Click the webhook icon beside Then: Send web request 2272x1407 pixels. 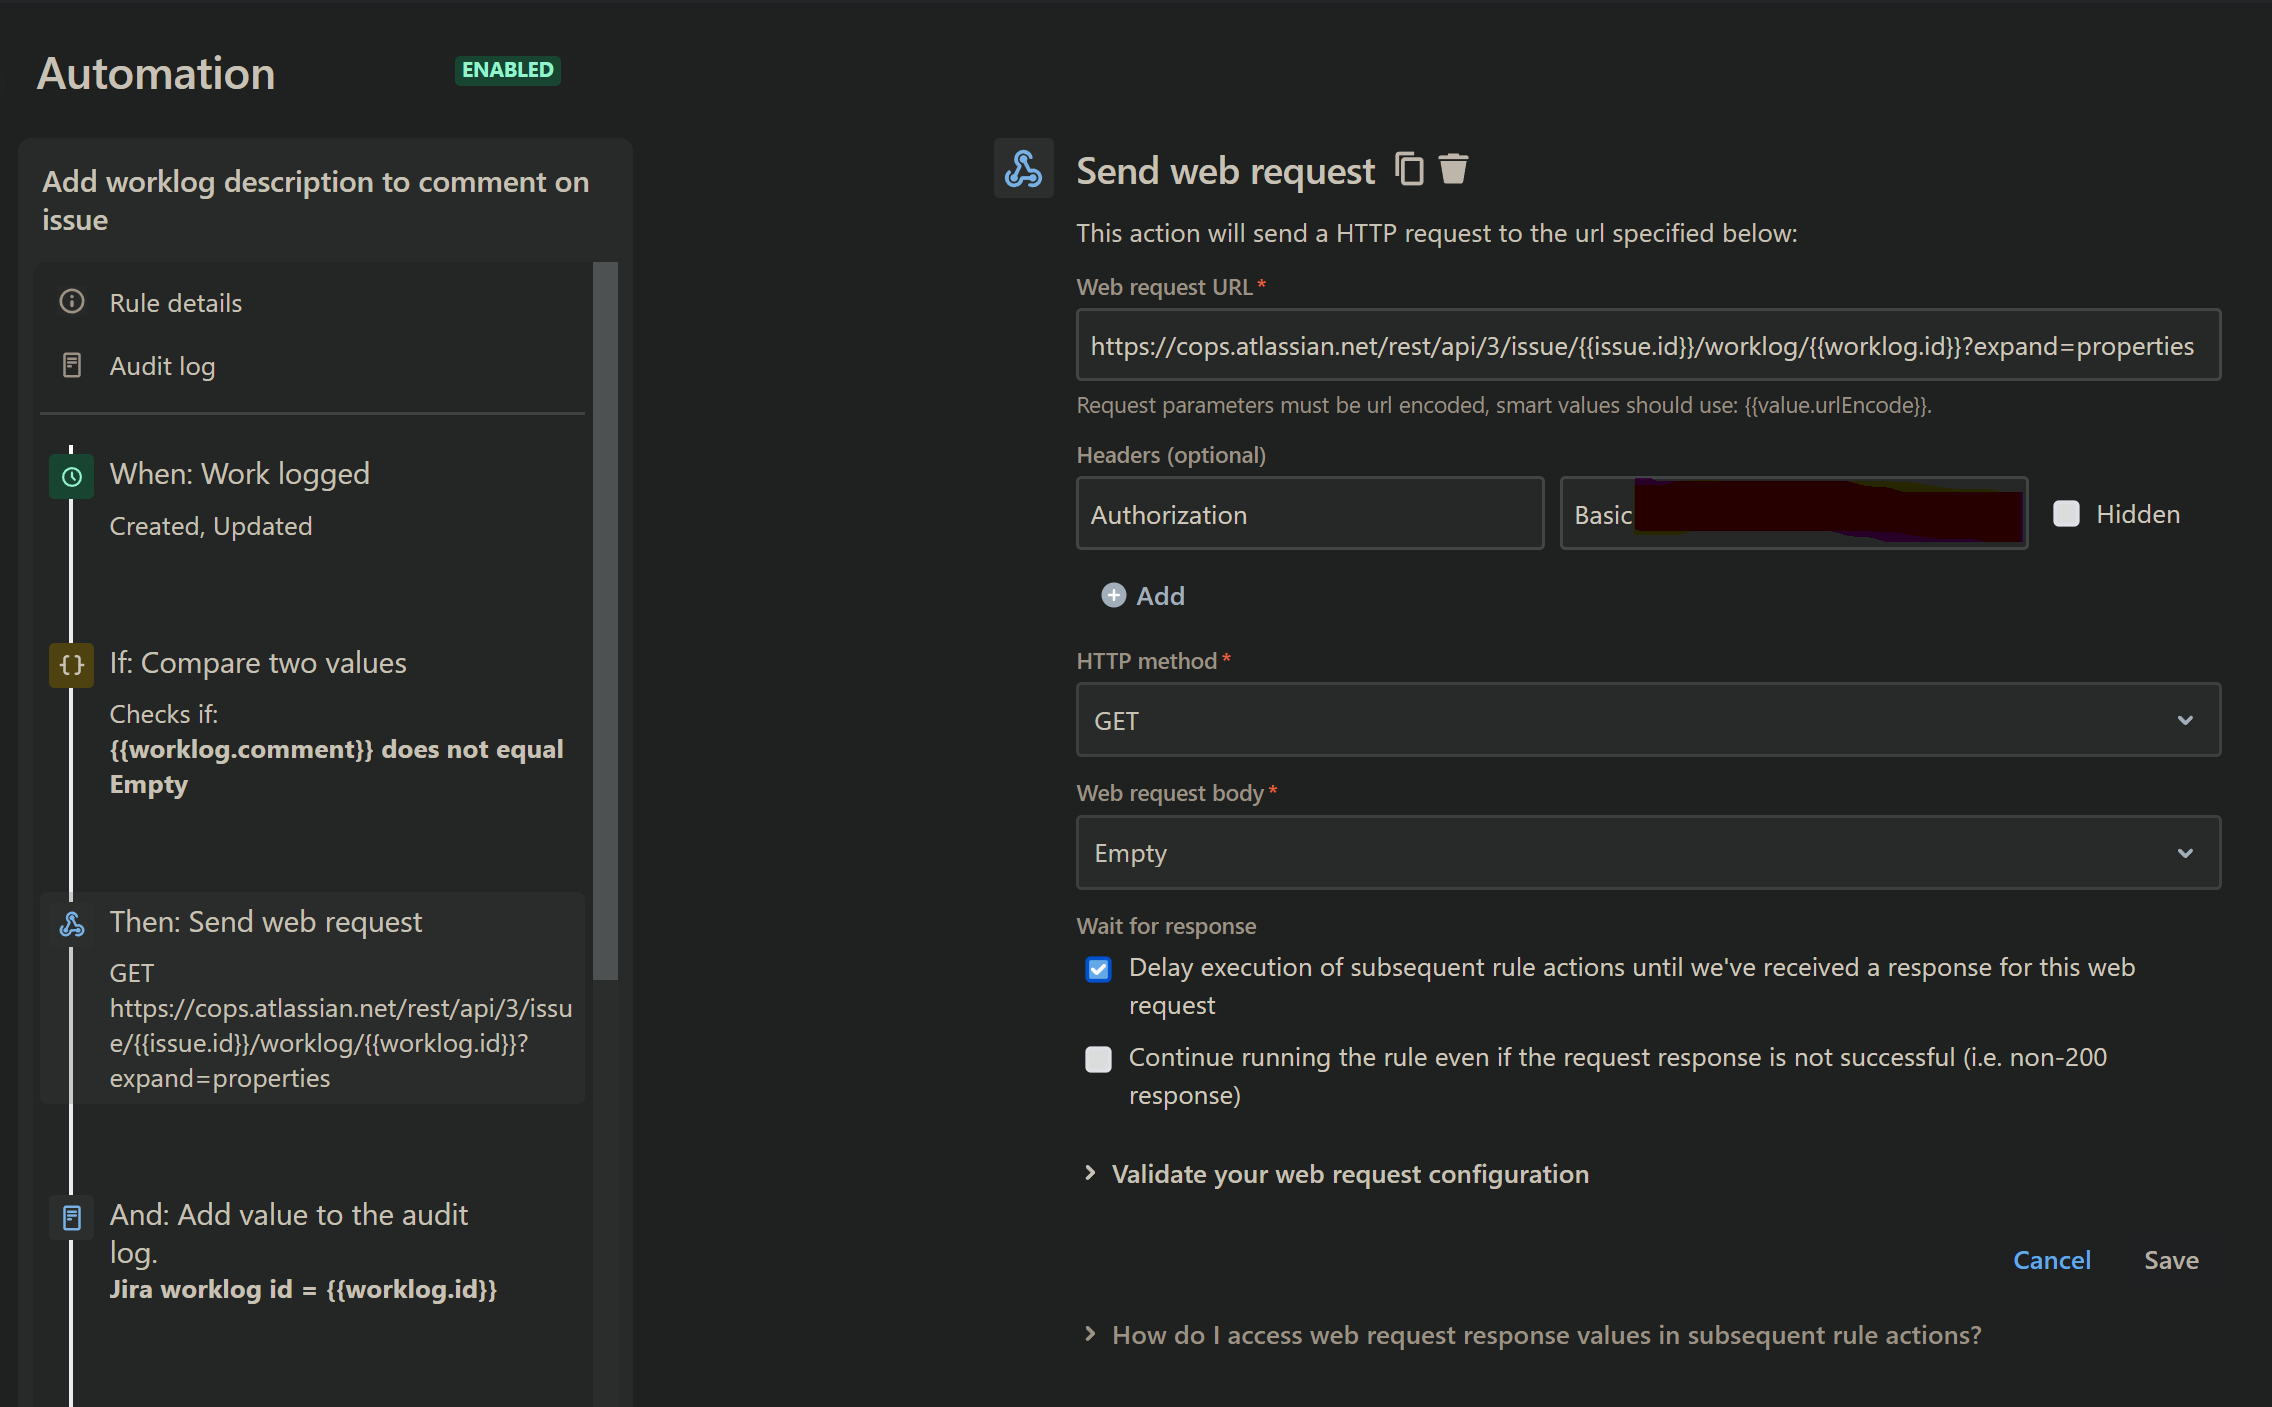pos(72,924)
